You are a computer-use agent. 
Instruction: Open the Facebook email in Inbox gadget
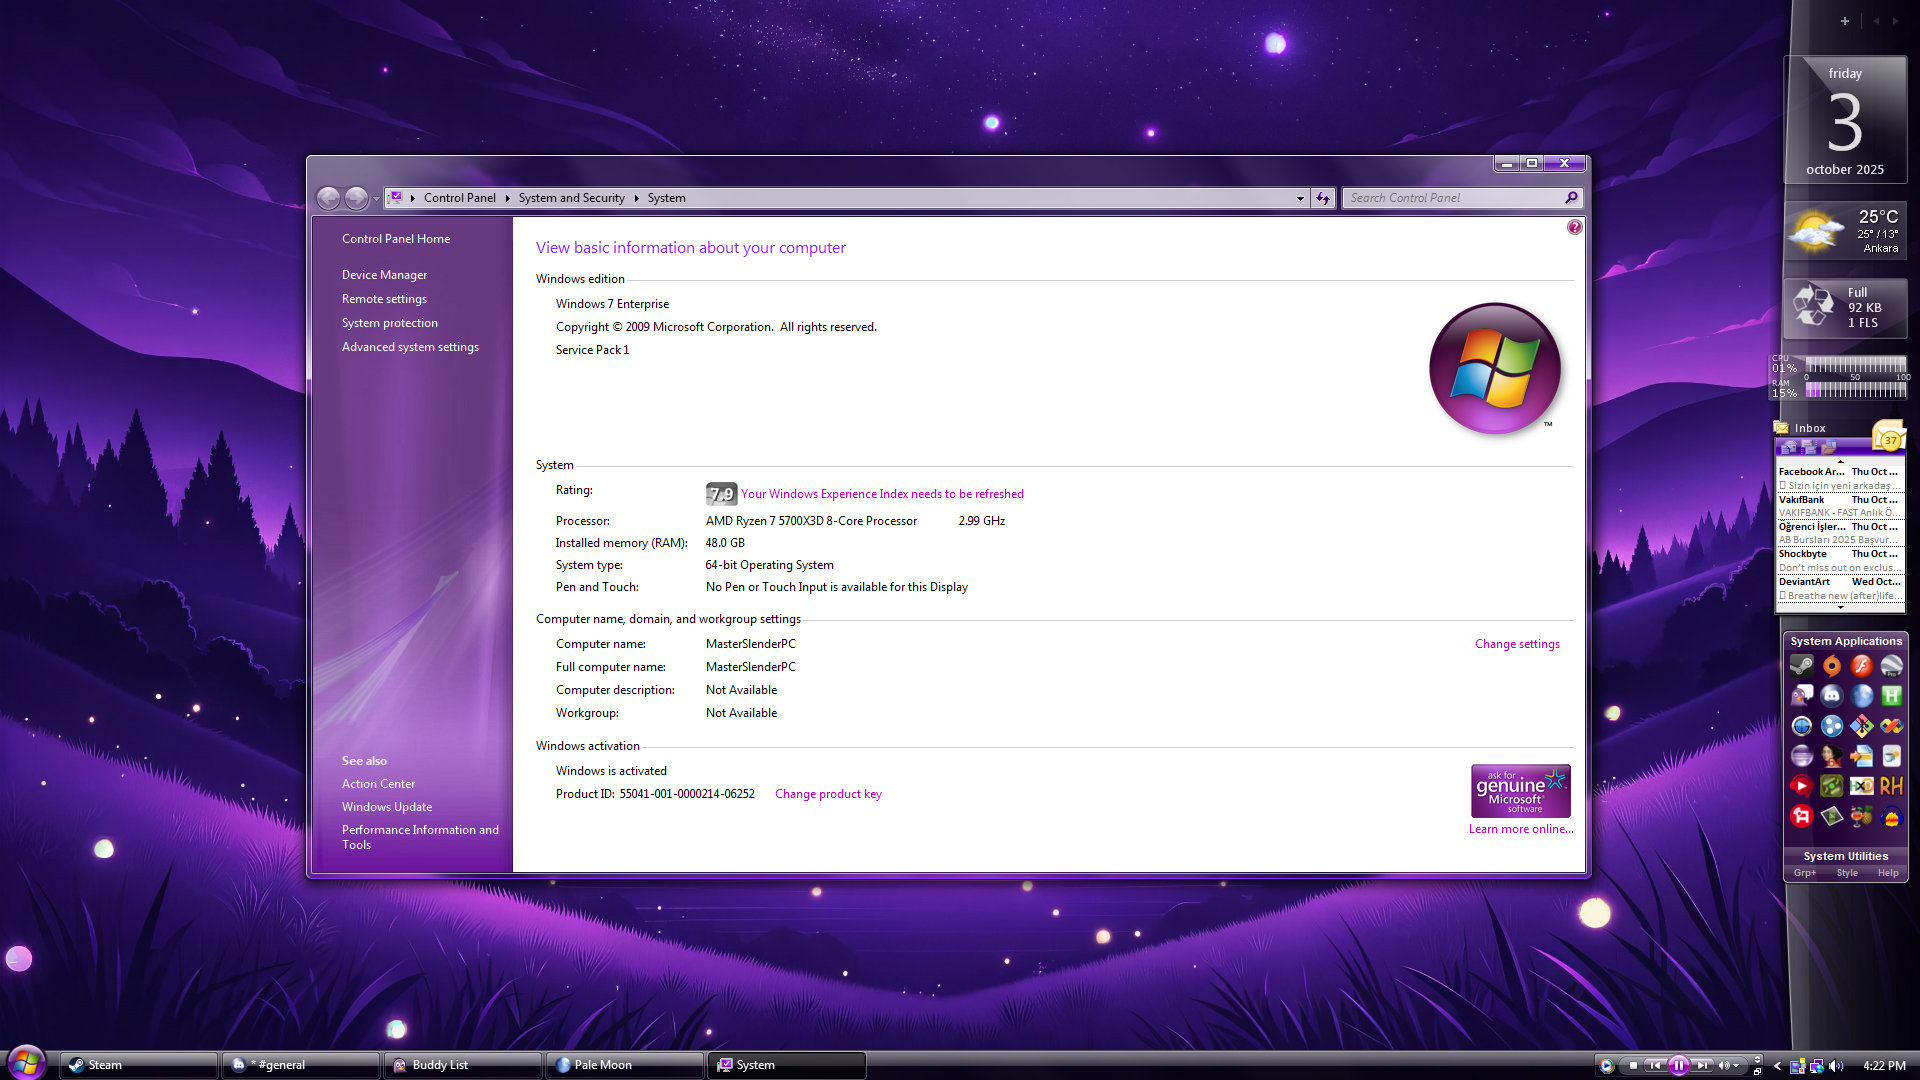(1840, 478)
